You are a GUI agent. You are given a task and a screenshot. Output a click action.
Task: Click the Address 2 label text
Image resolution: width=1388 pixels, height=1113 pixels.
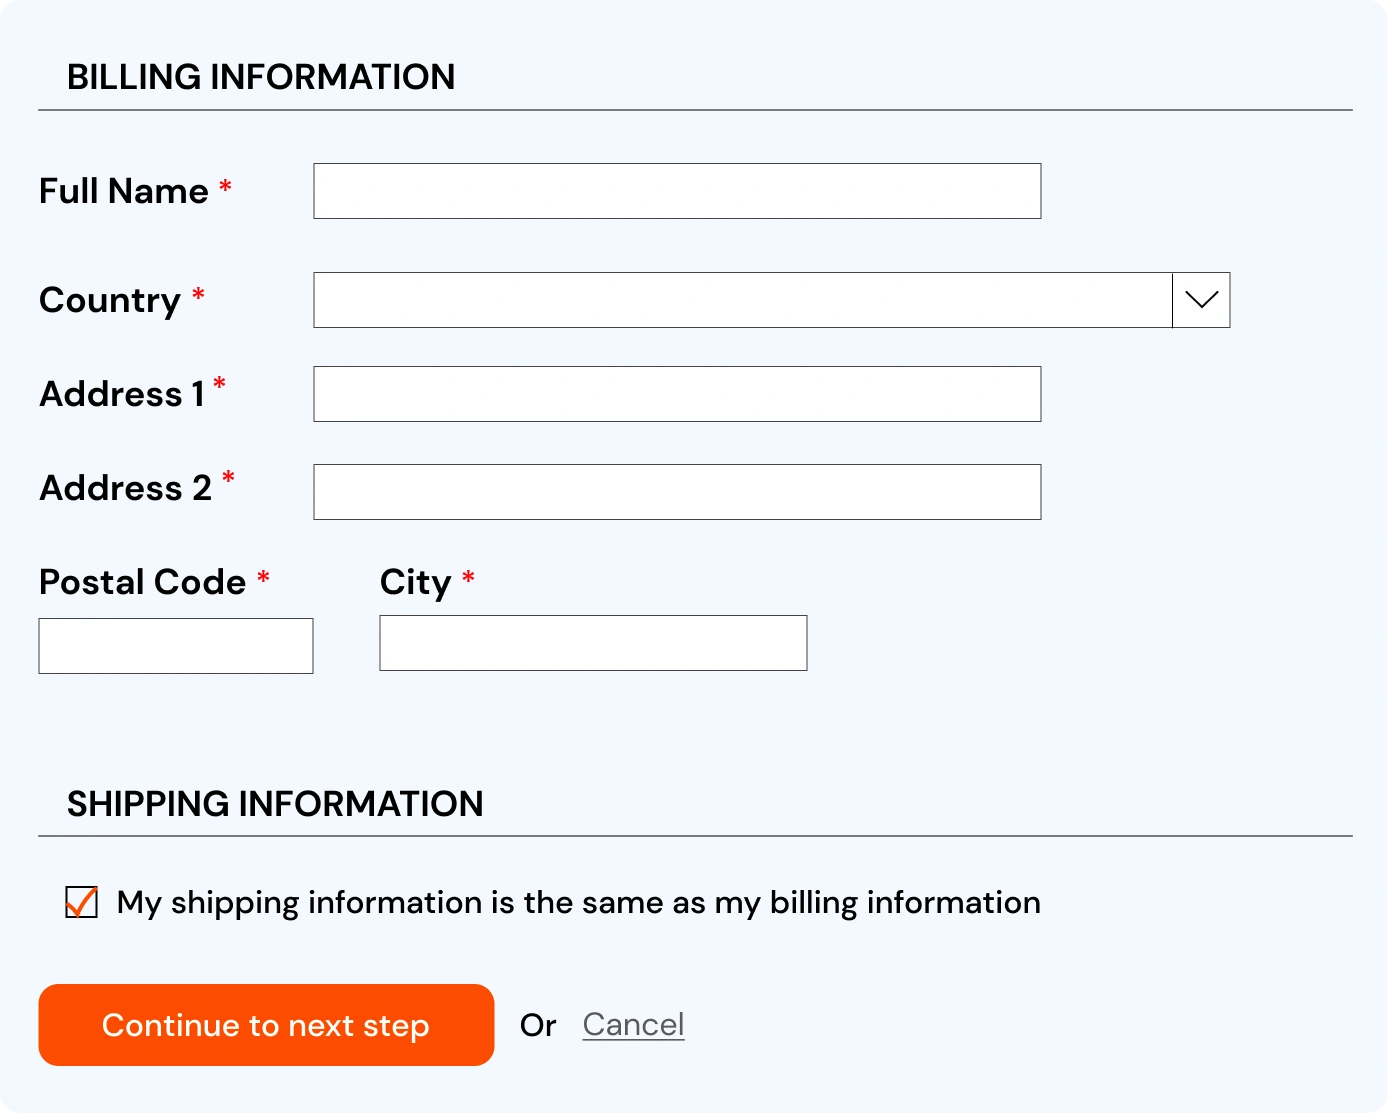pyautogui.click(x=126, y=488)
